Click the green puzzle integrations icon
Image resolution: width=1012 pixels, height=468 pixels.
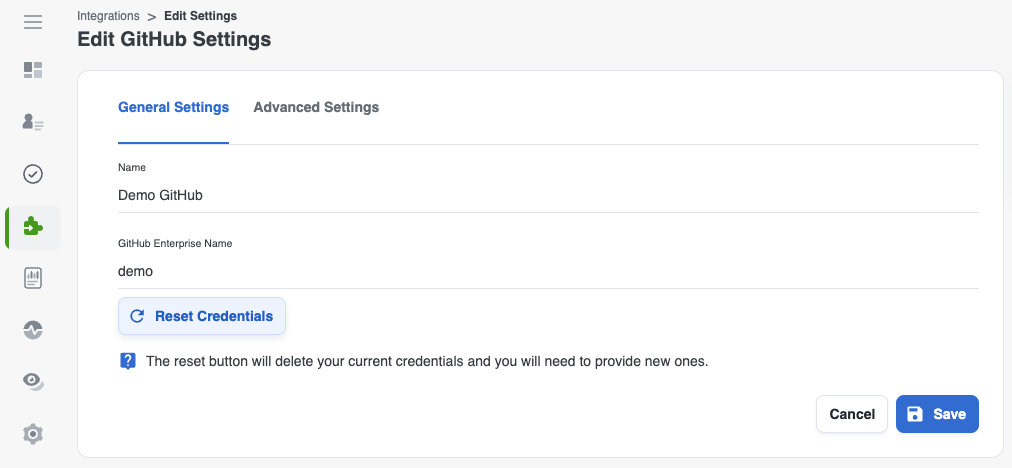33,227
